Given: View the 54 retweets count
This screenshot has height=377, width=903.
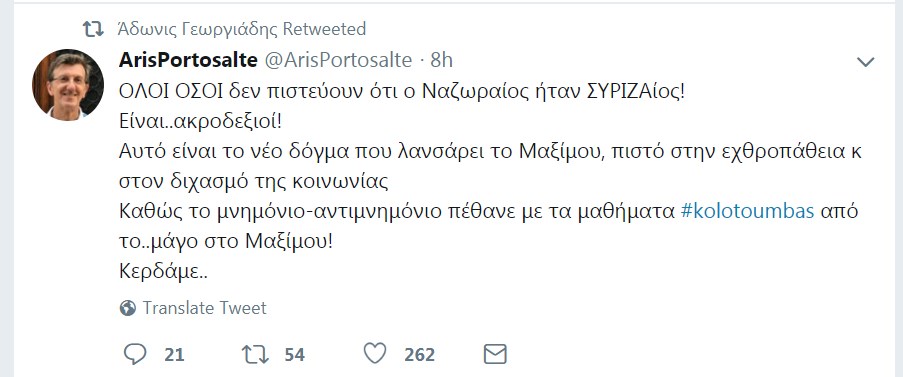Looking at the screenshot, I should pyautogui.click(x=294, y=355).
